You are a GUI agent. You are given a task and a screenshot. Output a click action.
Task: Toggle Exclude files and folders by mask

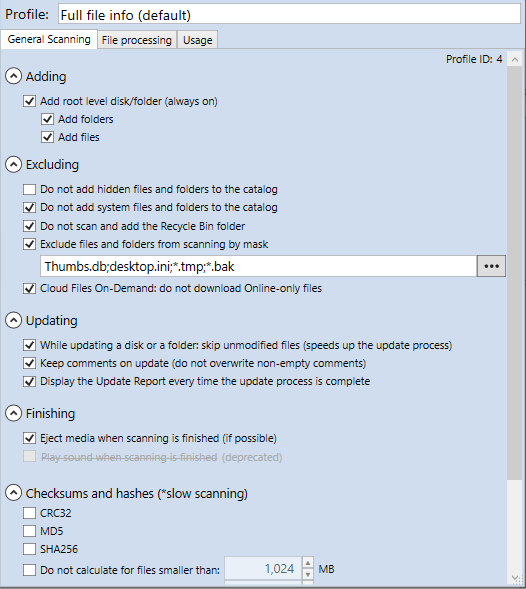(x=29, y=244)
